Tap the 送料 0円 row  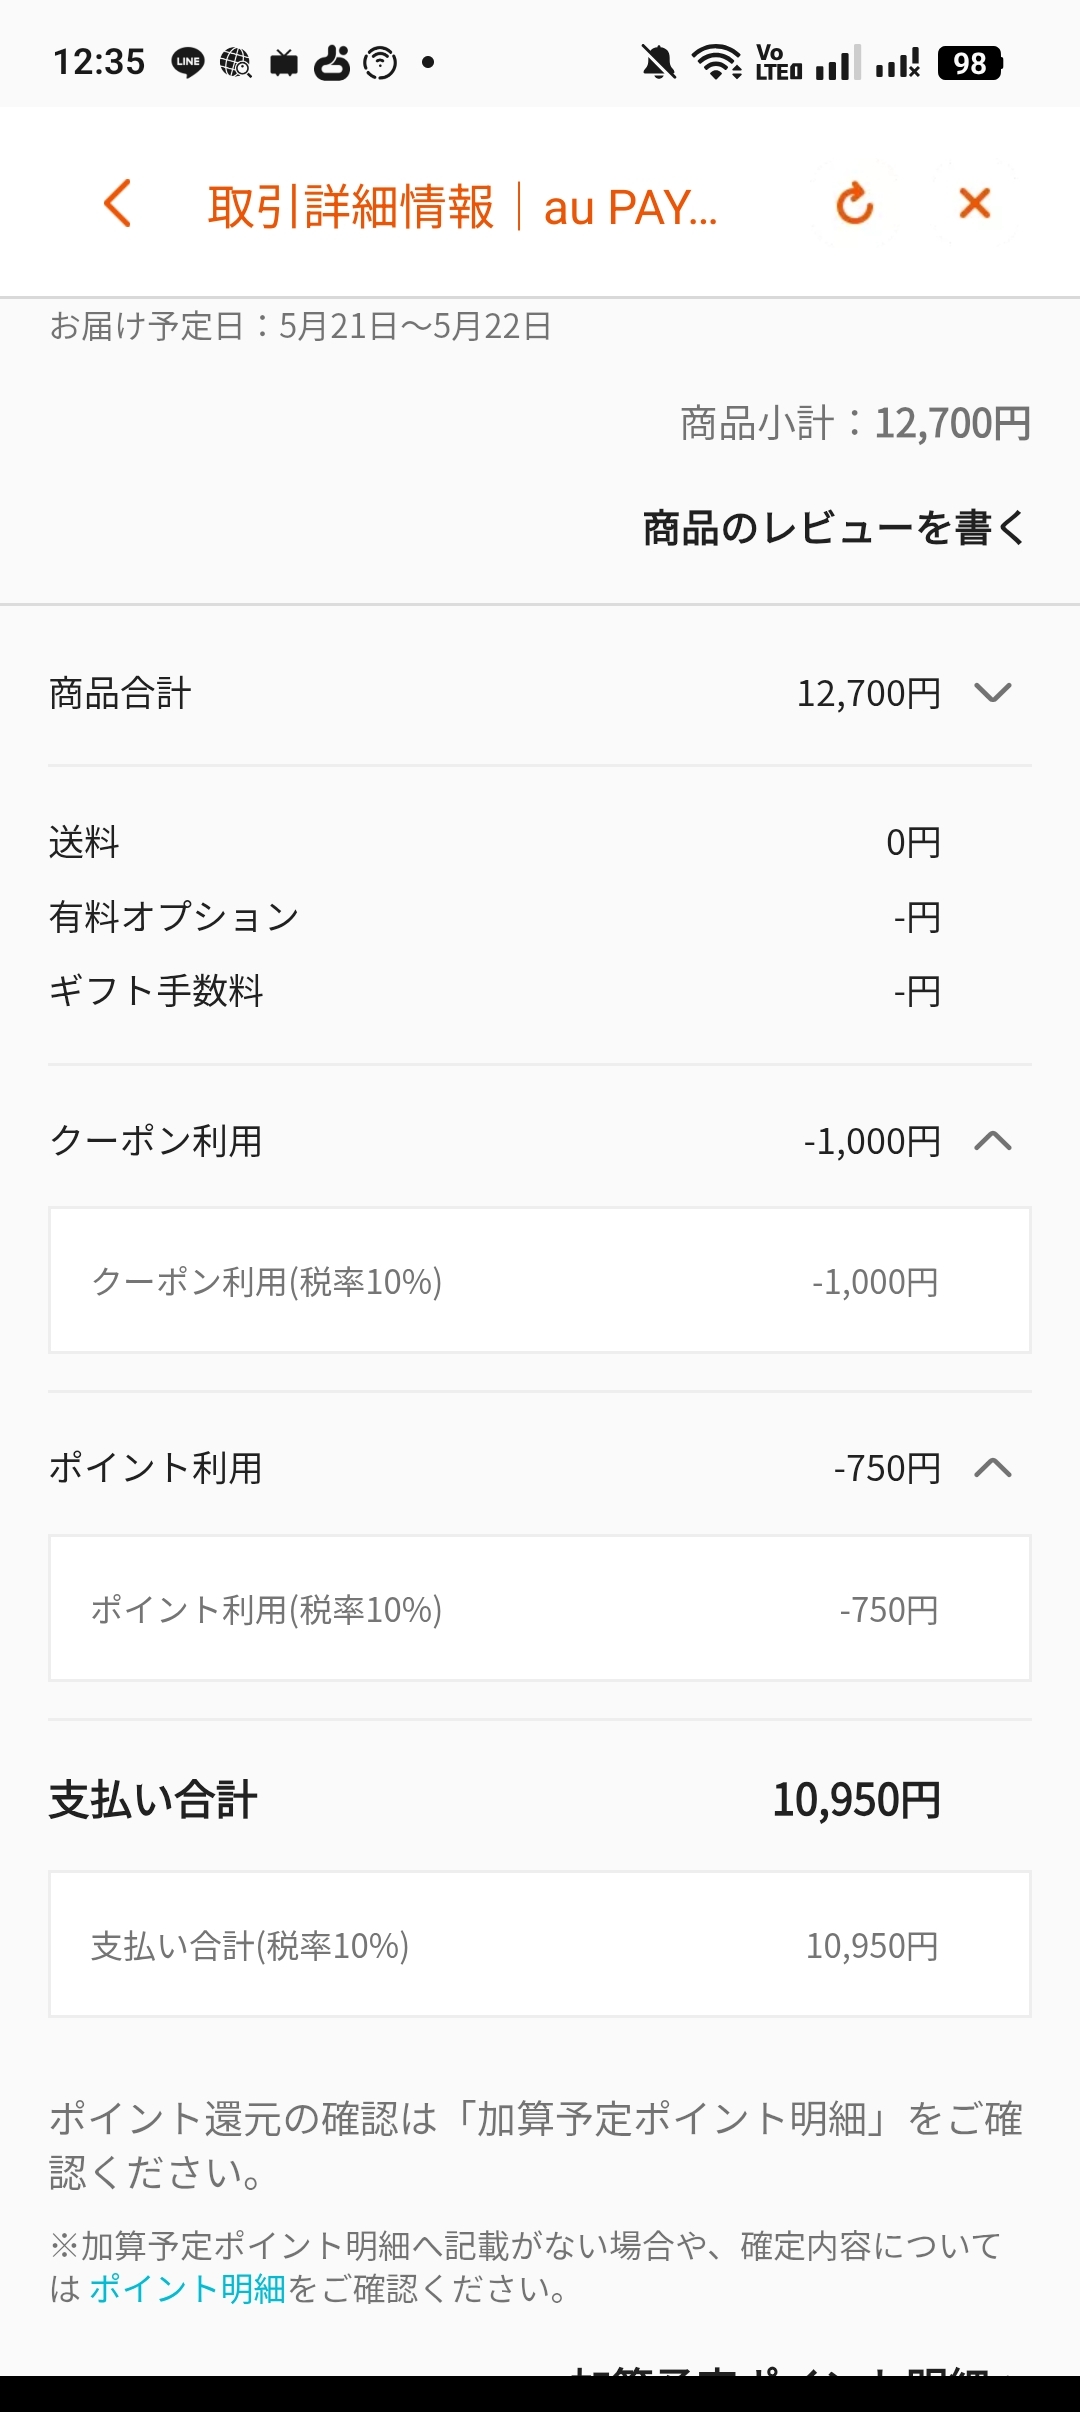[x=495, y=842]
